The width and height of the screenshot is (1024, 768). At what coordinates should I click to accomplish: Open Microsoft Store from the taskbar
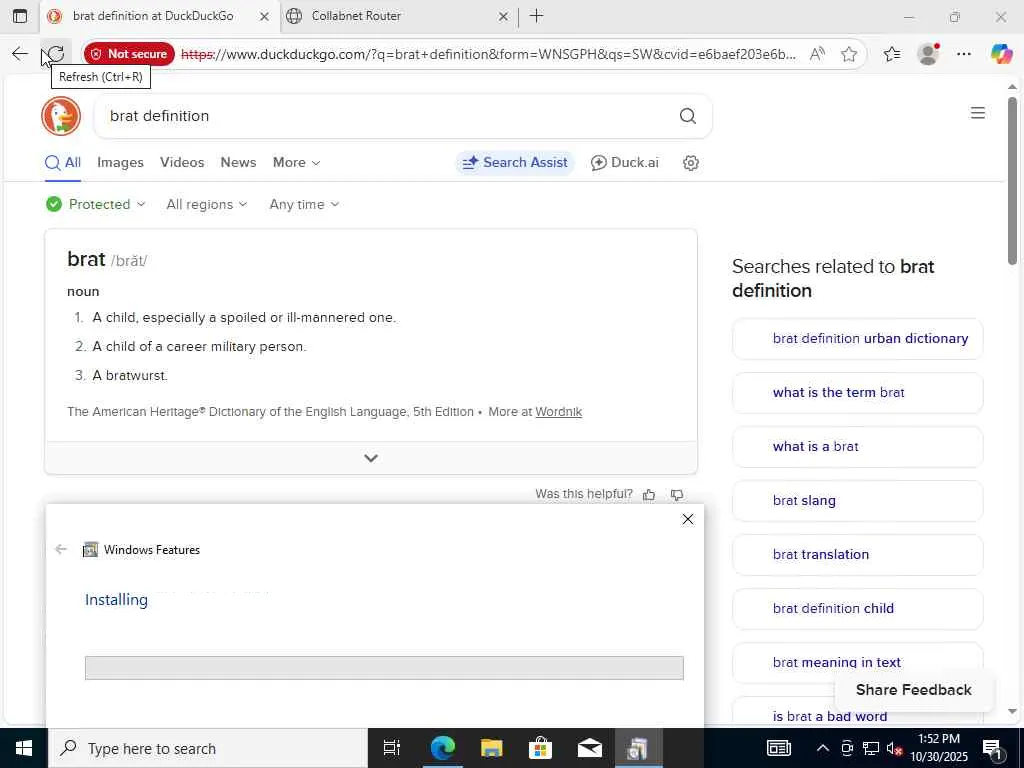click(x=540, y=748)
